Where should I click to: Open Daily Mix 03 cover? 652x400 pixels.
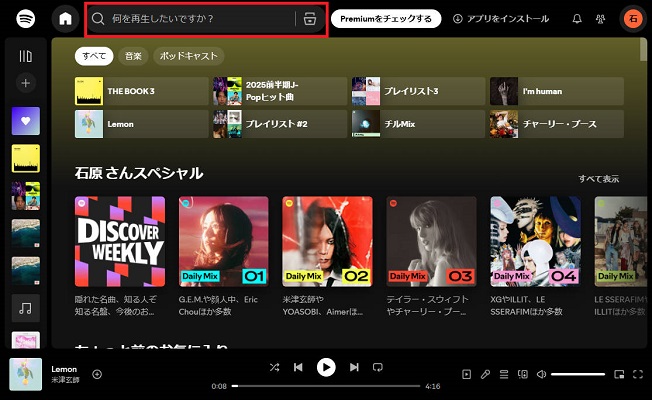tap(432, 242)
